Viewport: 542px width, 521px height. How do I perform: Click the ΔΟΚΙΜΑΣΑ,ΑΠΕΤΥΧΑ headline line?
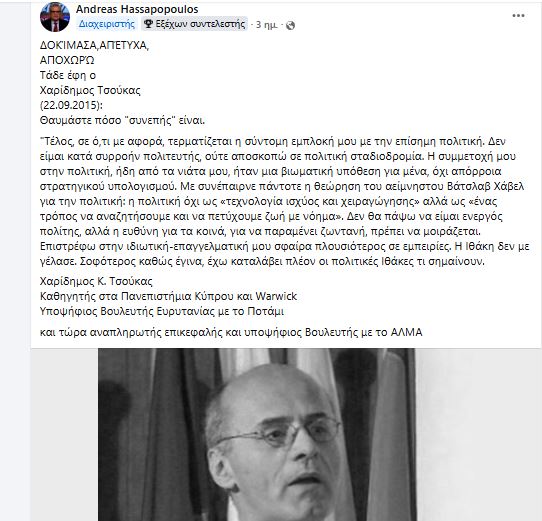[94, 45]
